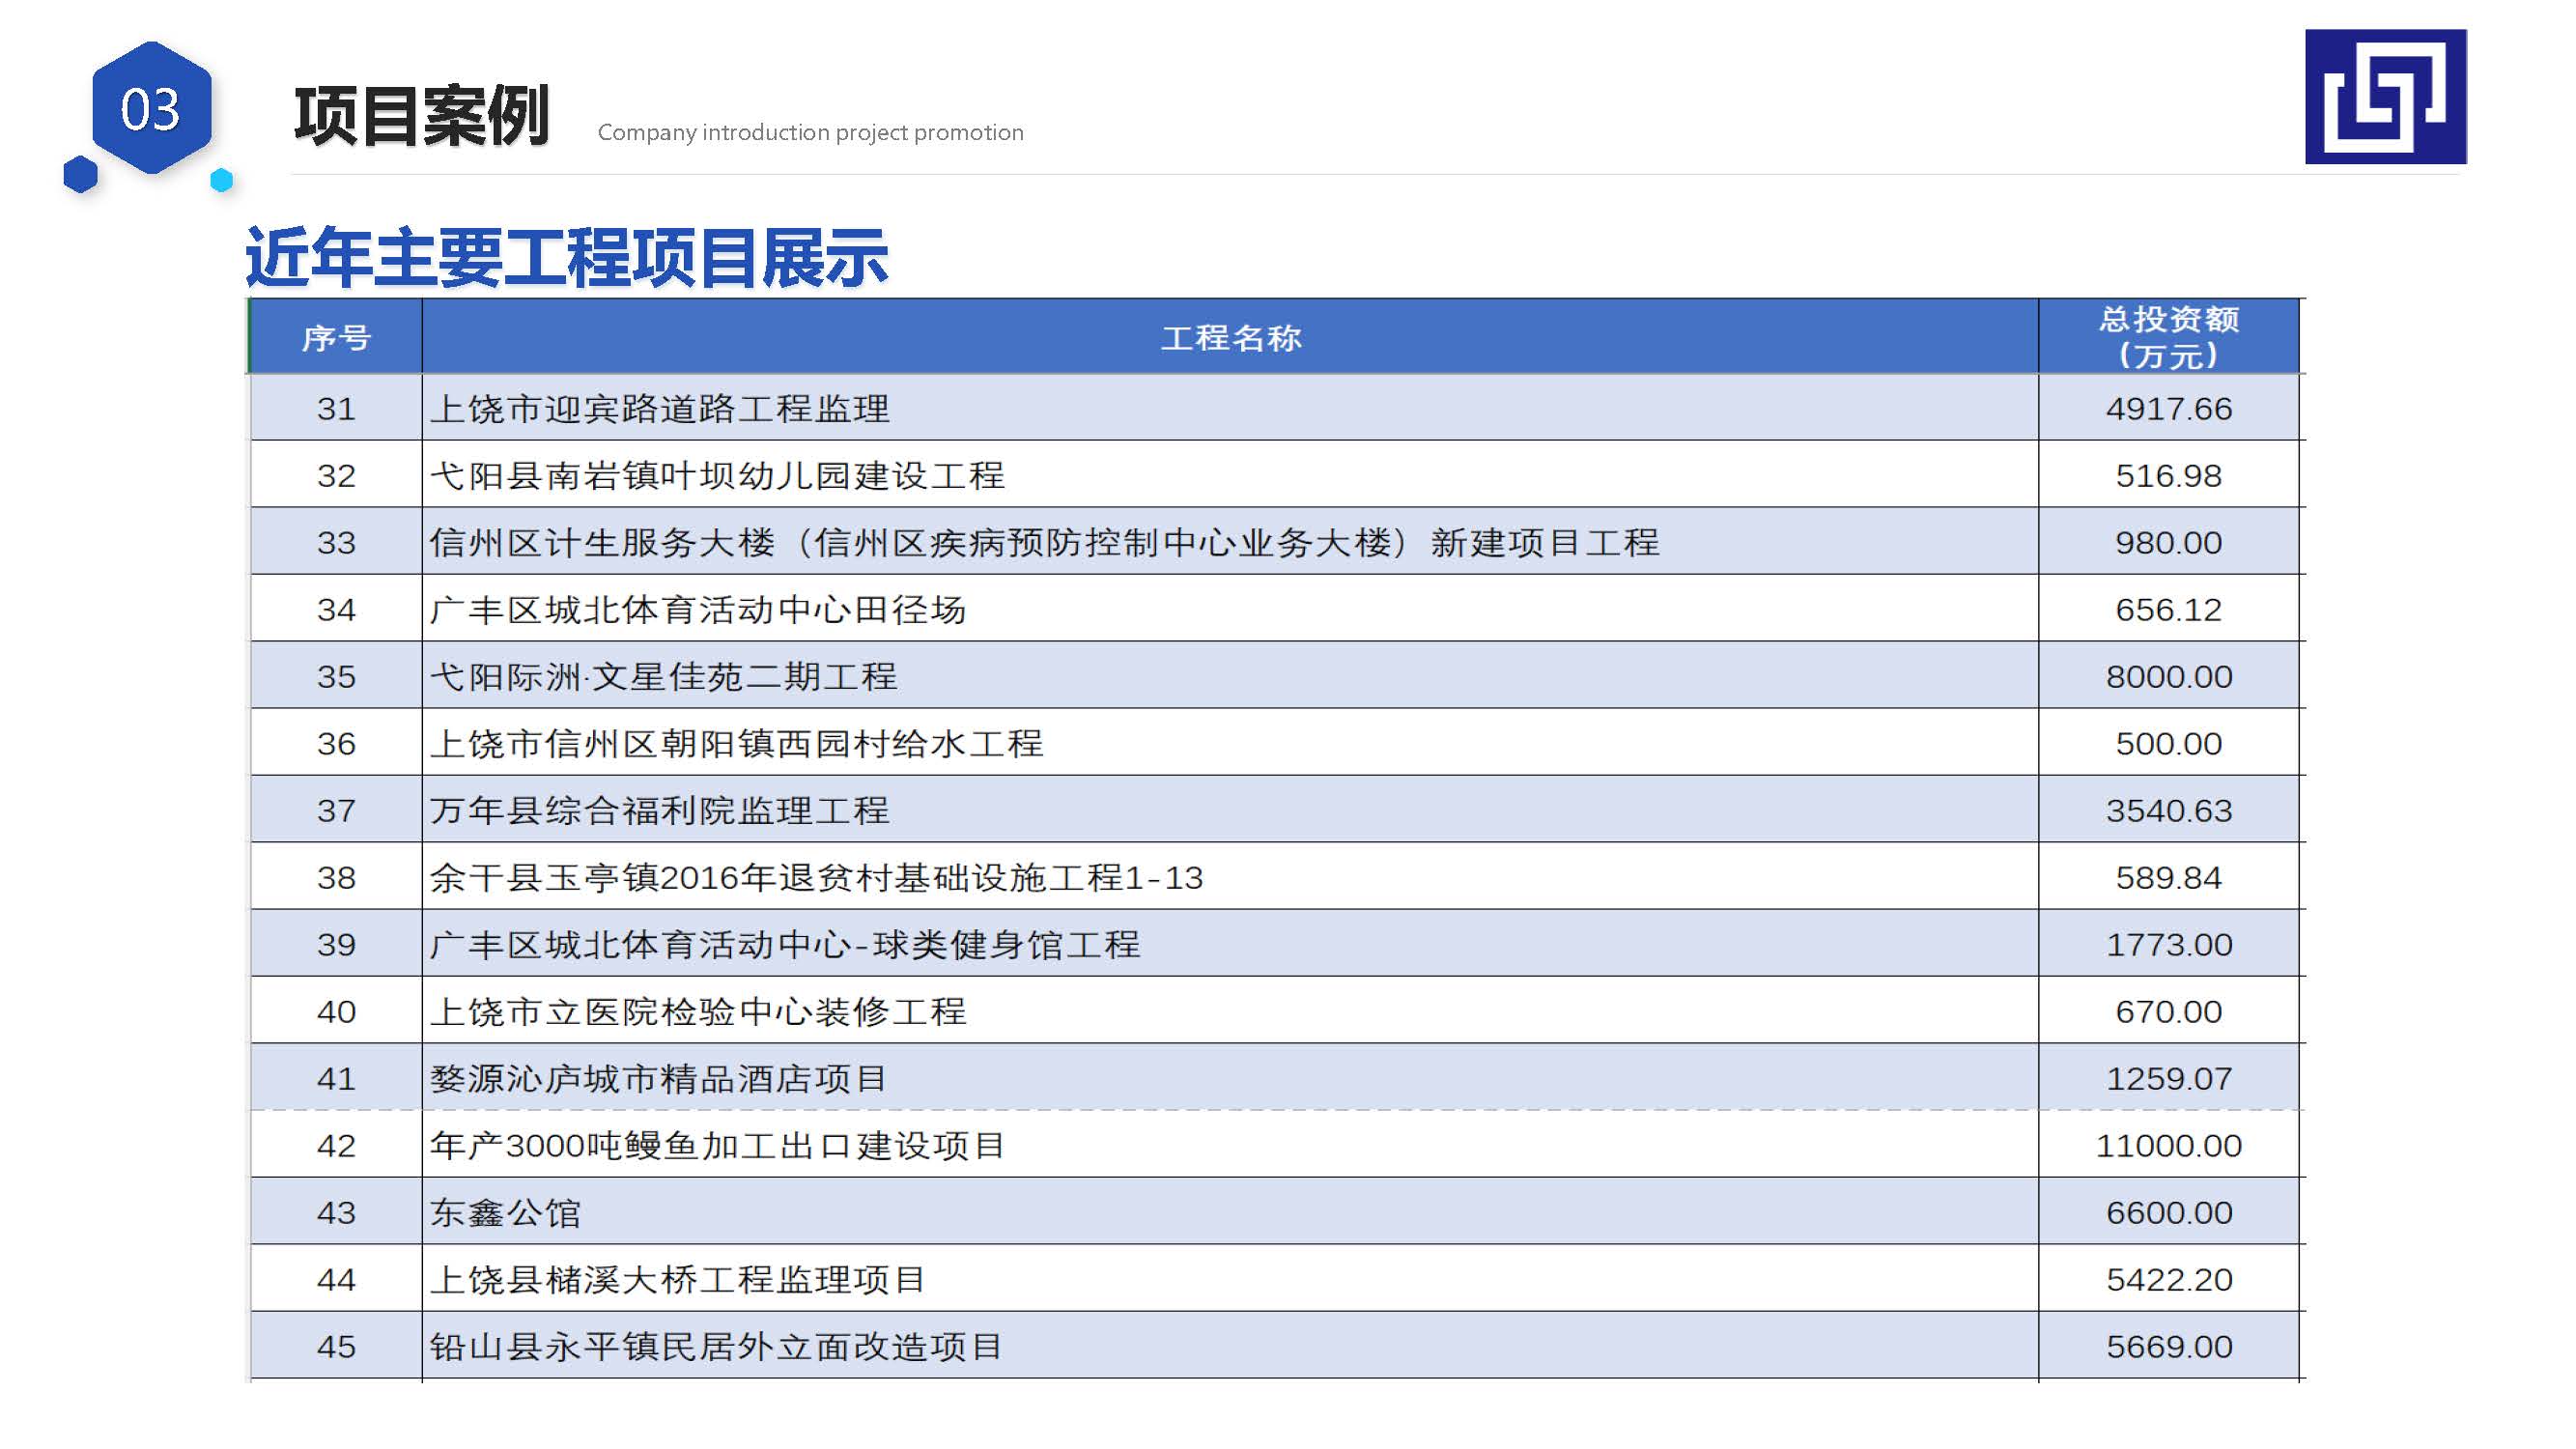The image size is (2576, 1449).
Task: Click project name 婺源沁庐城市精品酒店项目
Action: click(x=658, y=1078)
